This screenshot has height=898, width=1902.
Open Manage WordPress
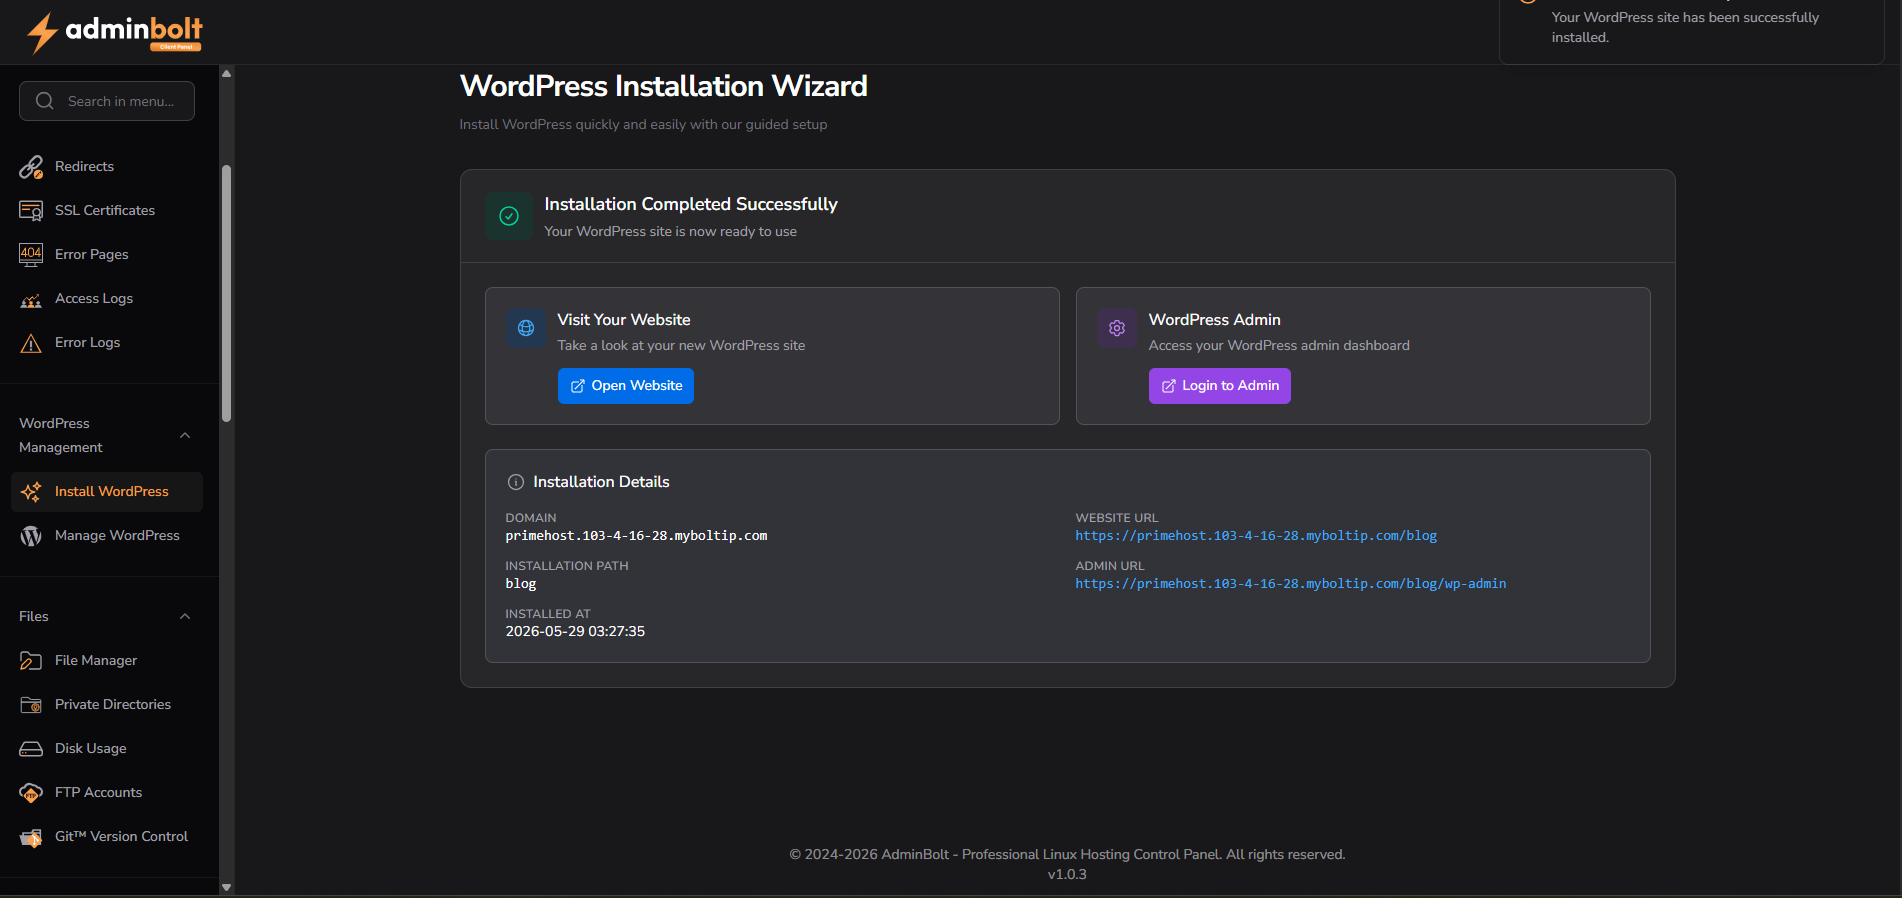click(x=107, y=536)
